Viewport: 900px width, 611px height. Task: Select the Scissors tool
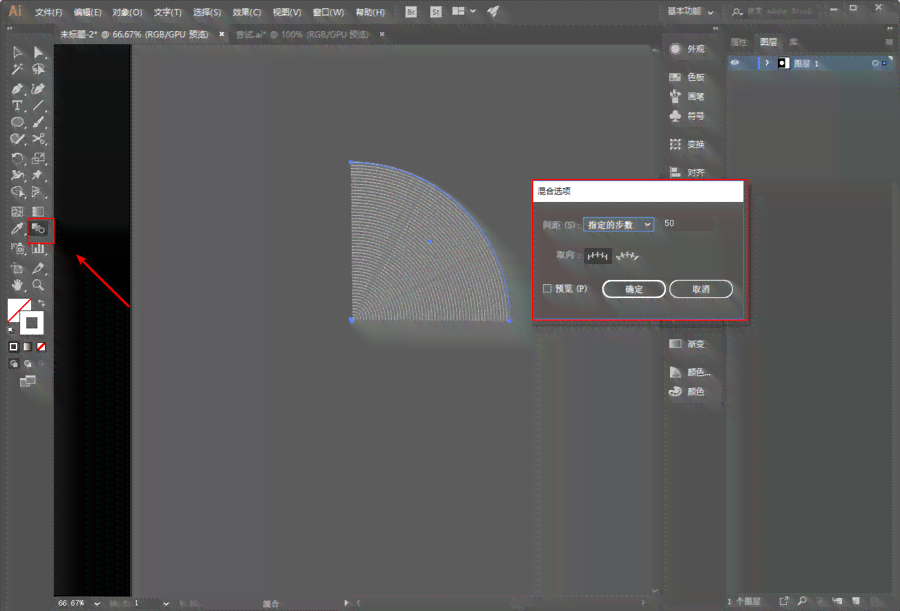[x=38, y=139]
